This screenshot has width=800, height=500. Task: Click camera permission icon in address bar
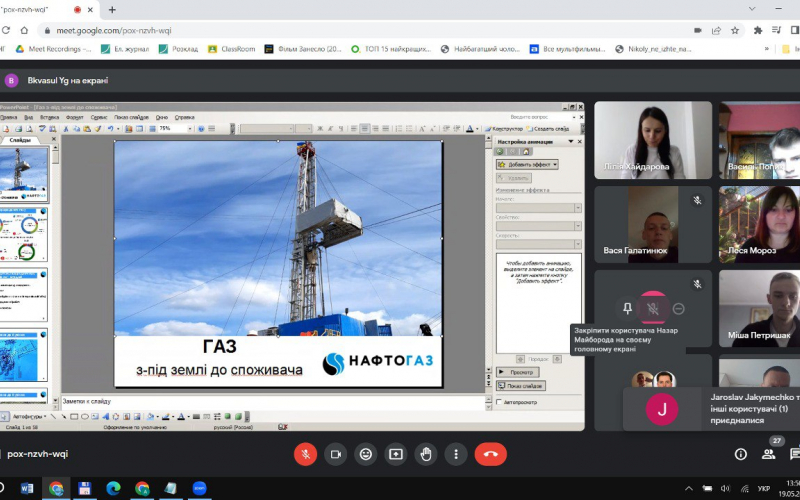[x=697, y=31]
